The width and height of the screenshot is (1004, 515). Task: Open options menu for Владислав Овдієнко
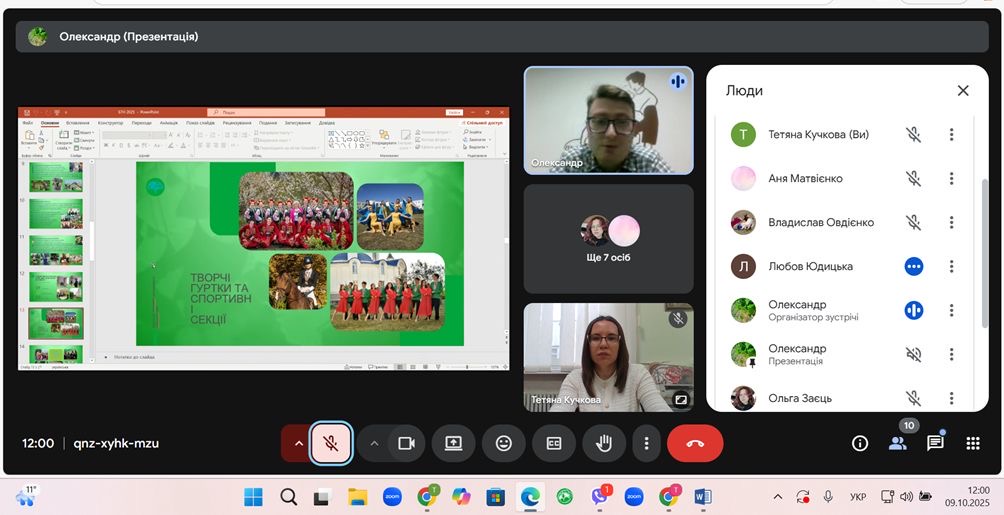pyautogui.click(x=951, y=223)
